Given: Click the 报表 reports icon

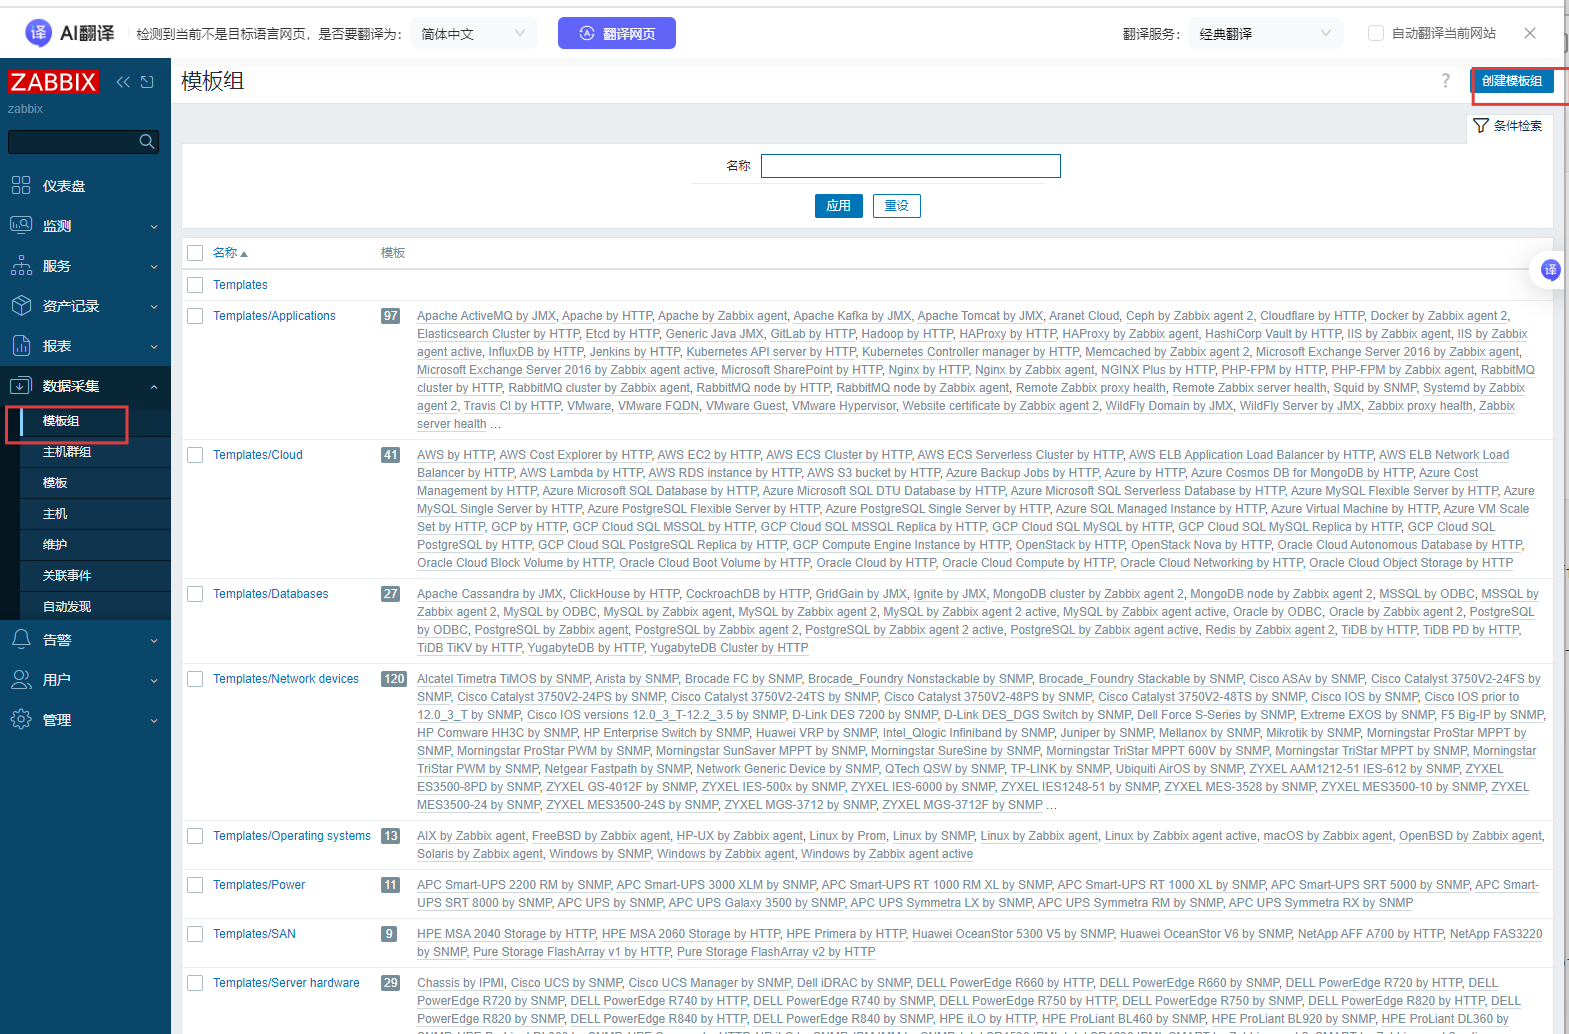Looking at the screenshot, I should [x=21, y=345].
